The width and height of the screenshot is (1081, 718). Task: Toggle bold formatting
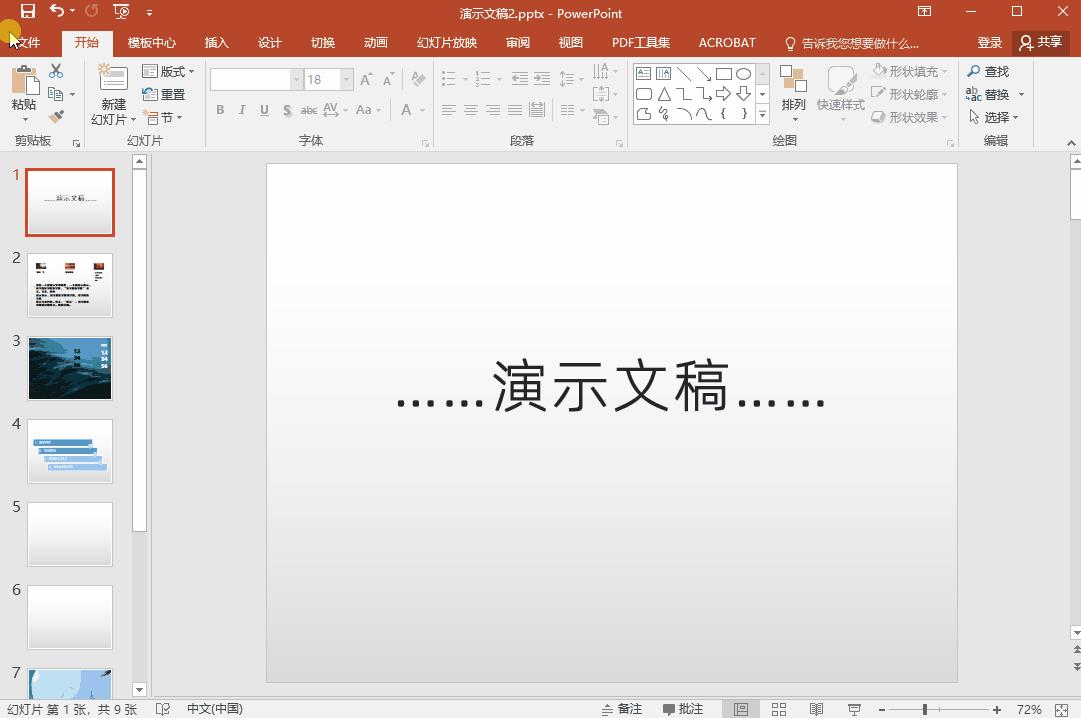pyautogui.click(x=220, y=110)
